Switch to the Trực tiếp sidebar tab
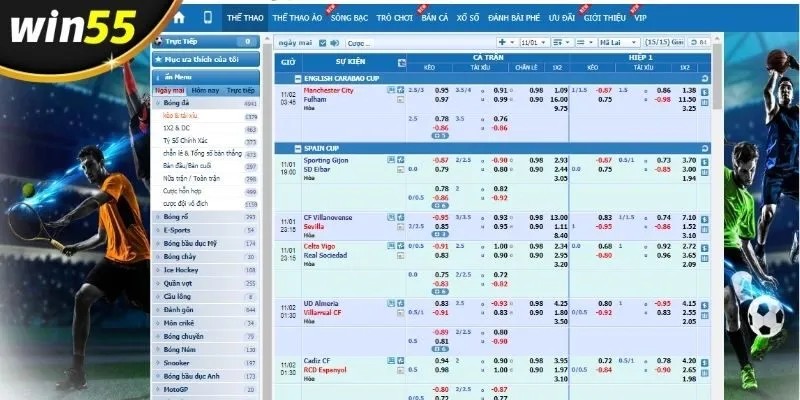 pyautogui.click(x=241, y=90)
